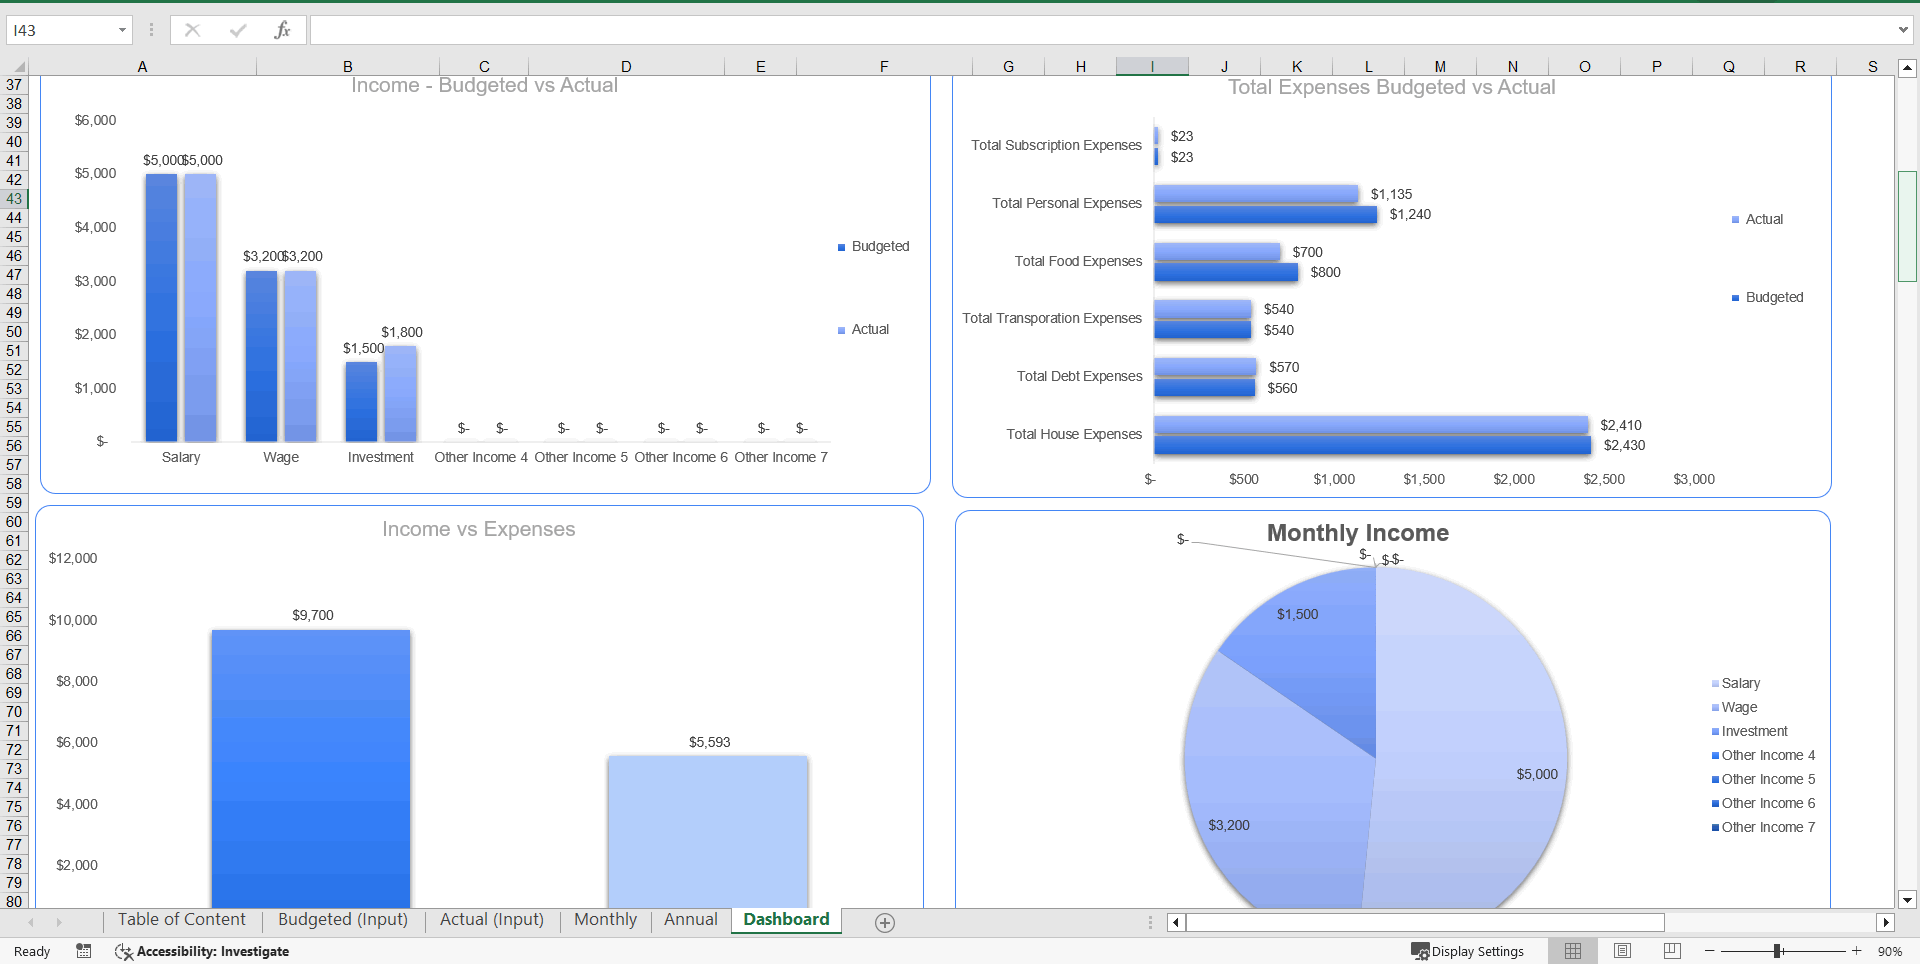1920x966 pixels.
Task: Select row 60 header
Action: pos(14,521)
